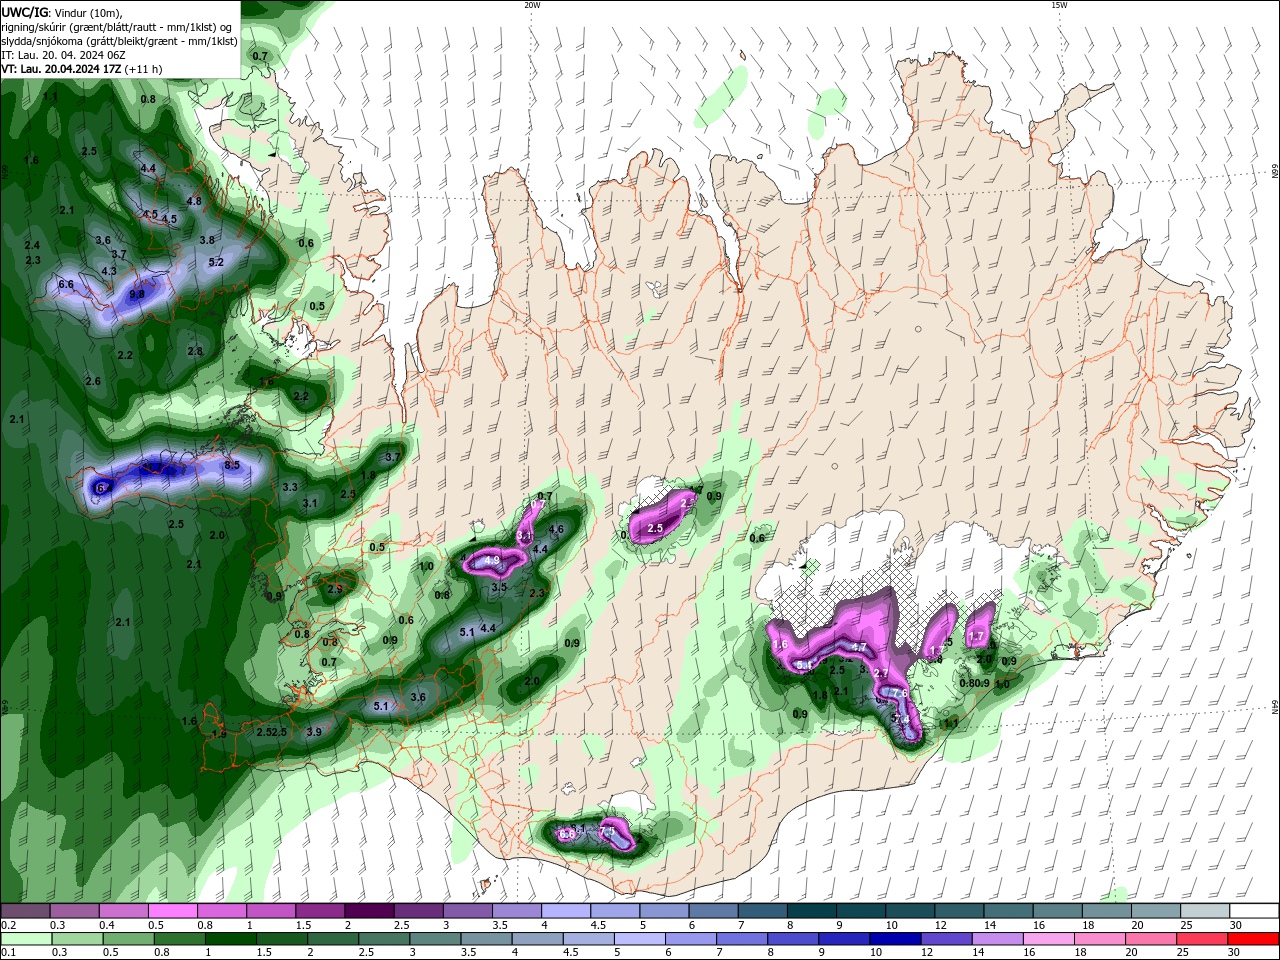Select the 4.6 value on the map
Screen dimensions: 1280x960
coord(557,529)
